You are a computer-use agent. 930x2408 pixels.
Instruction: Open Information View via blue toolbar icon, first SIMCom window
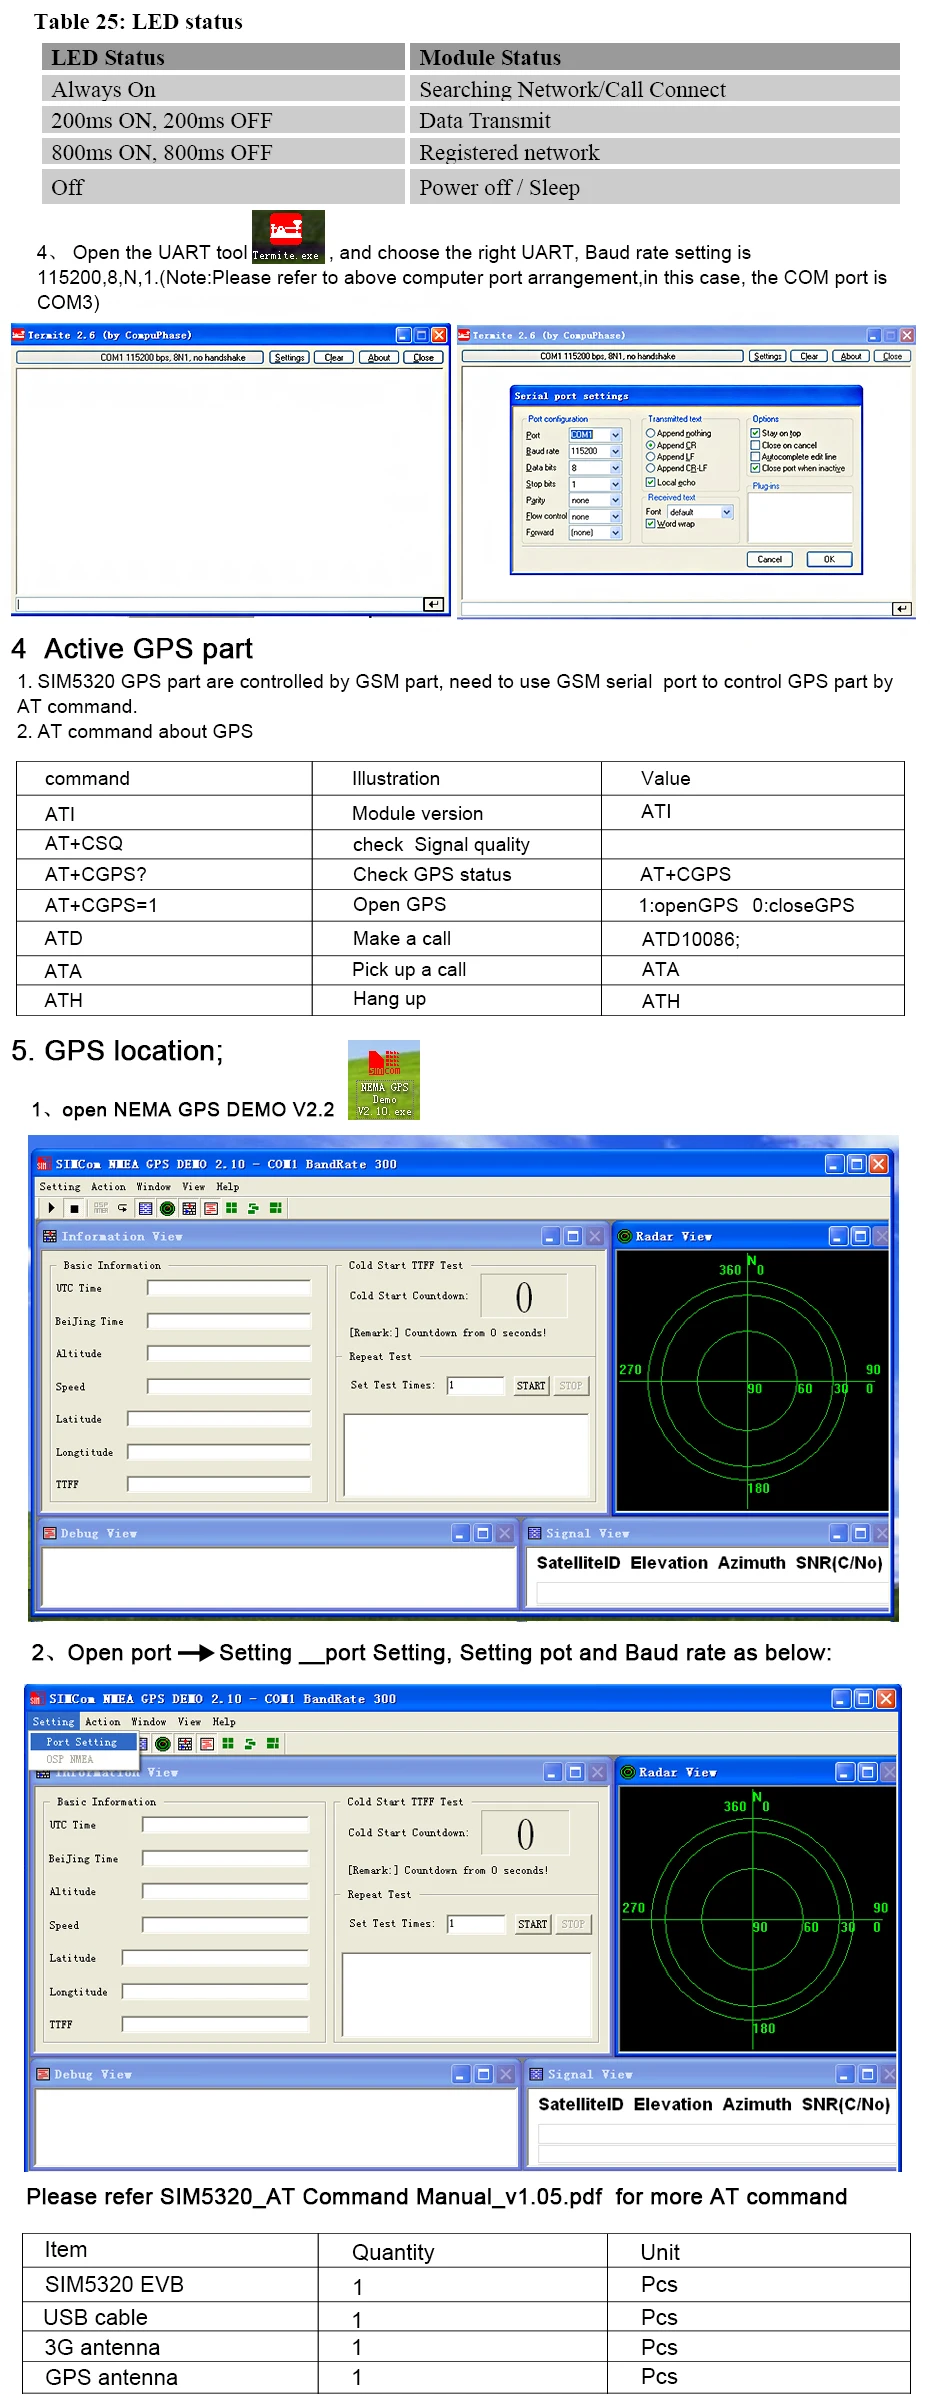pyautogui.click(x=146, y=1208)
